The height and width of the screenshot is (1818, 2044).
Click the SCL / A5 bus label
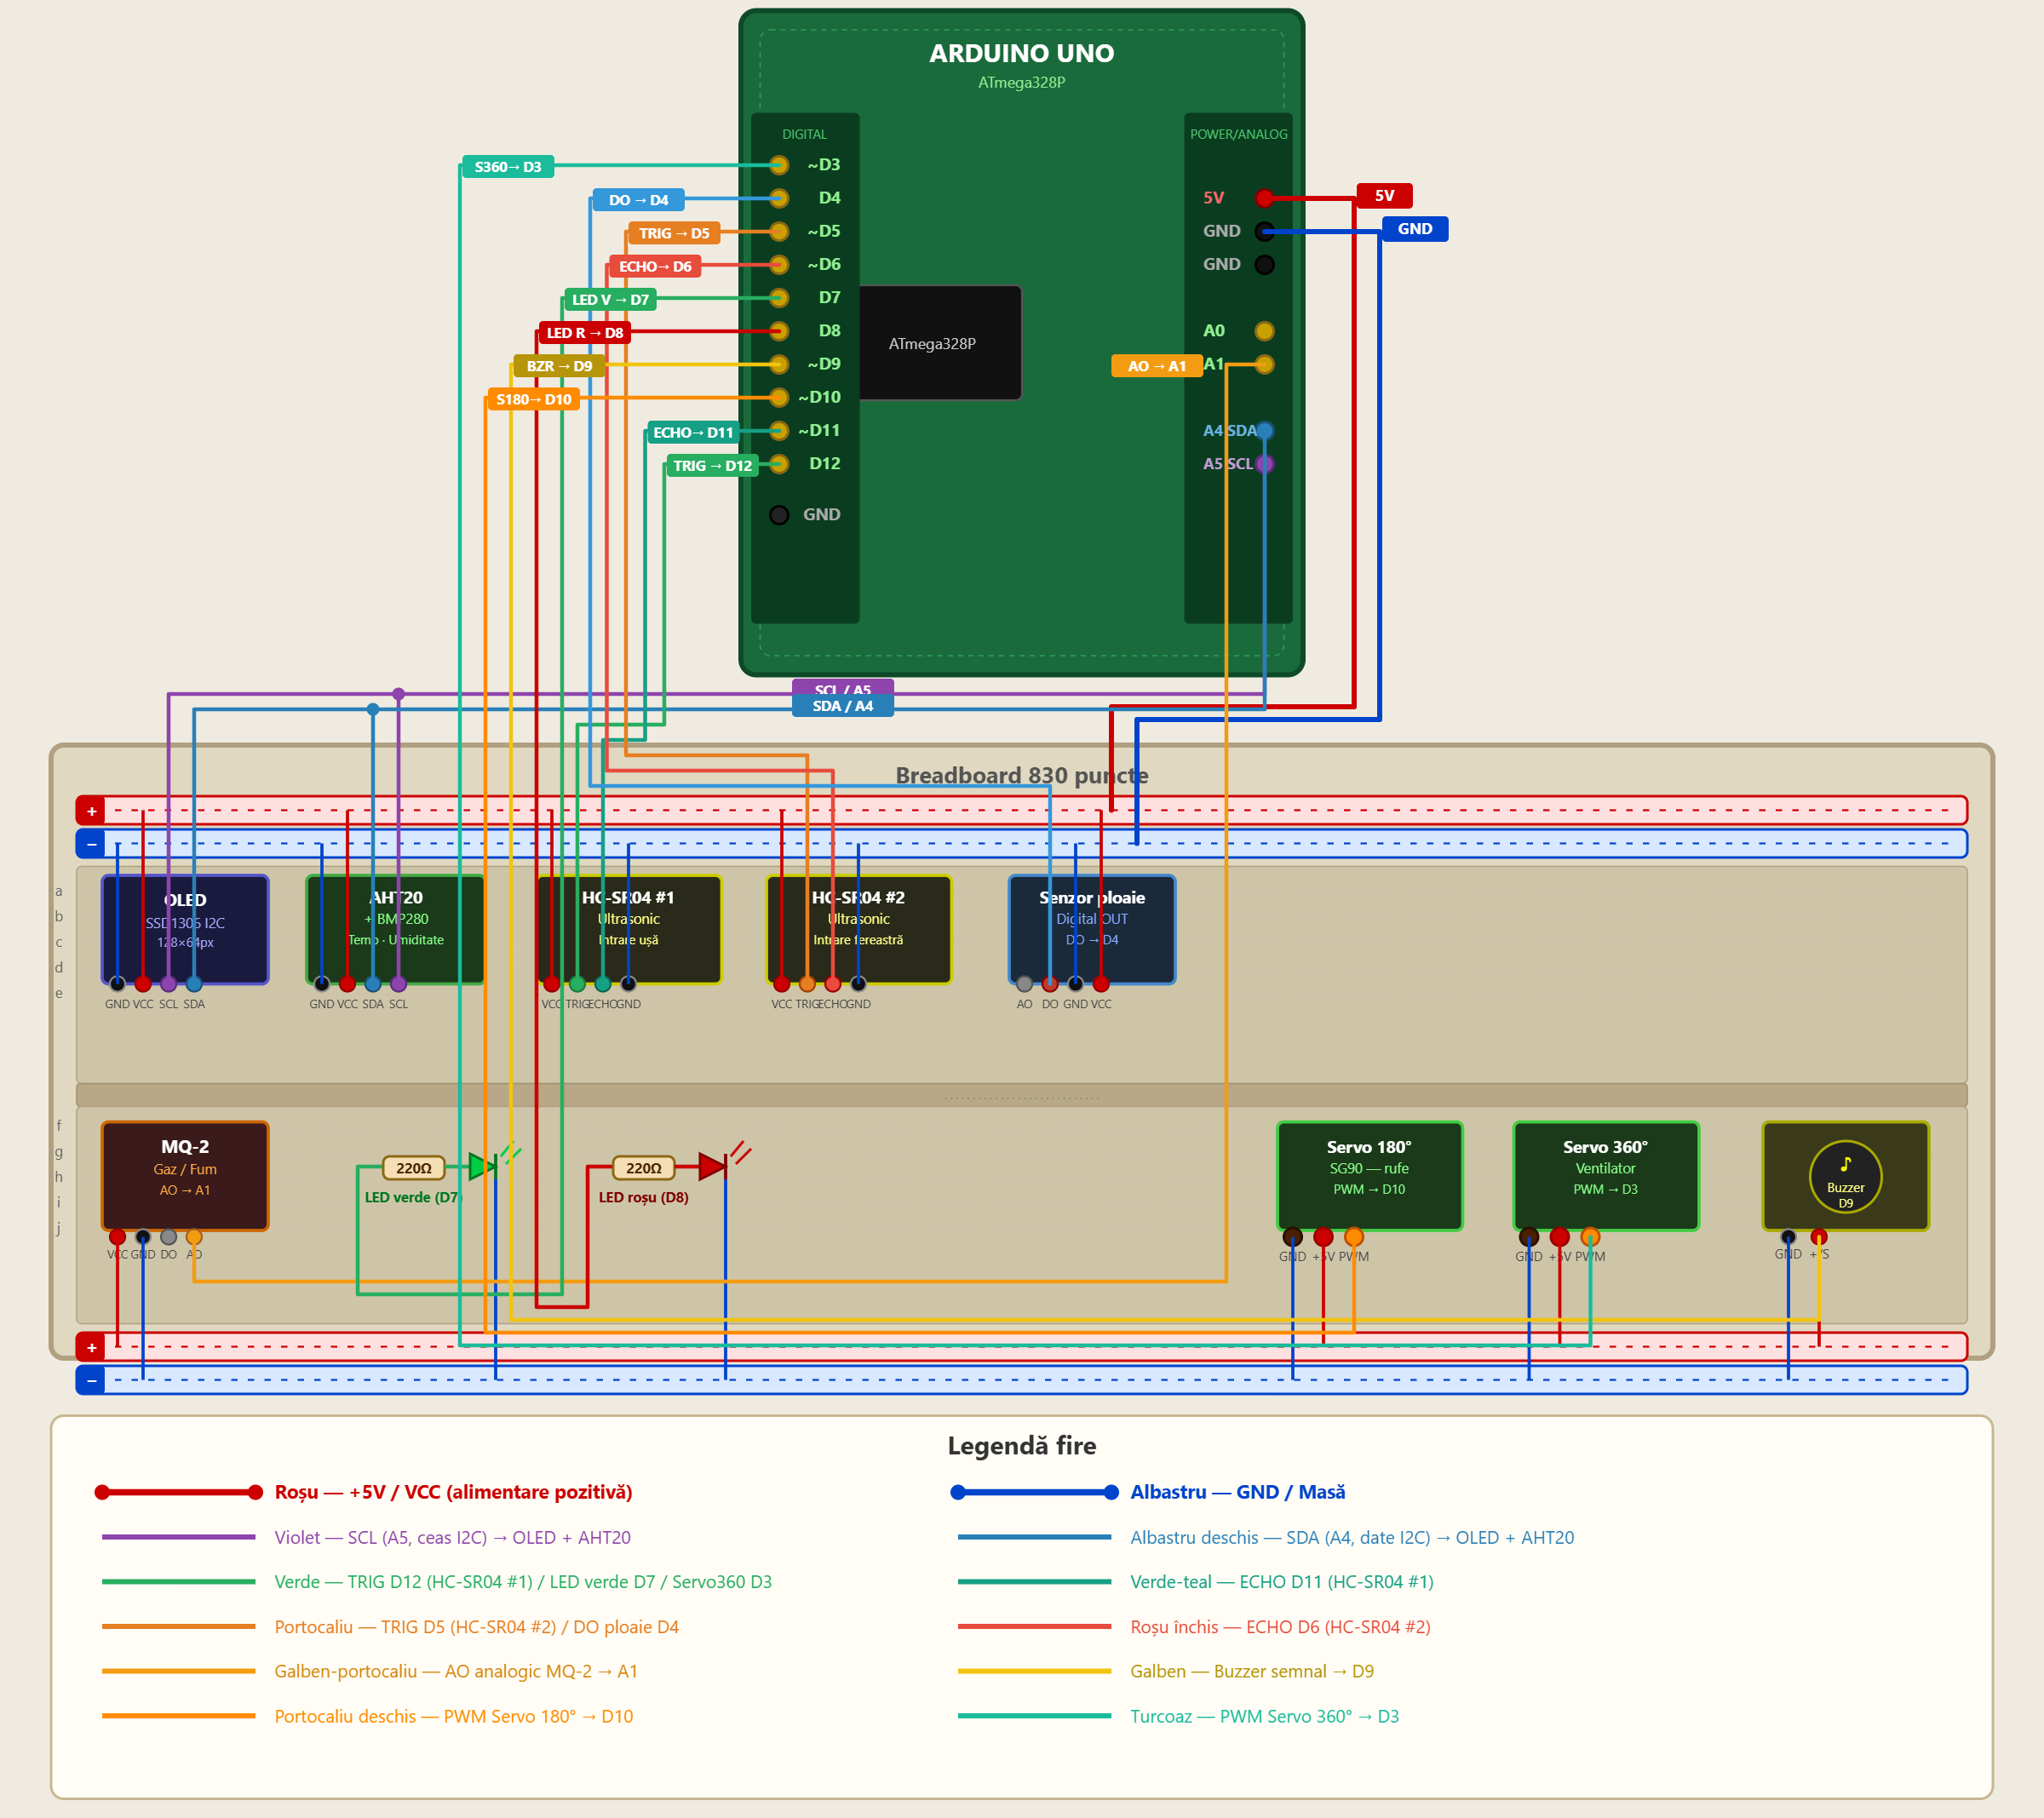click(843, 689)
